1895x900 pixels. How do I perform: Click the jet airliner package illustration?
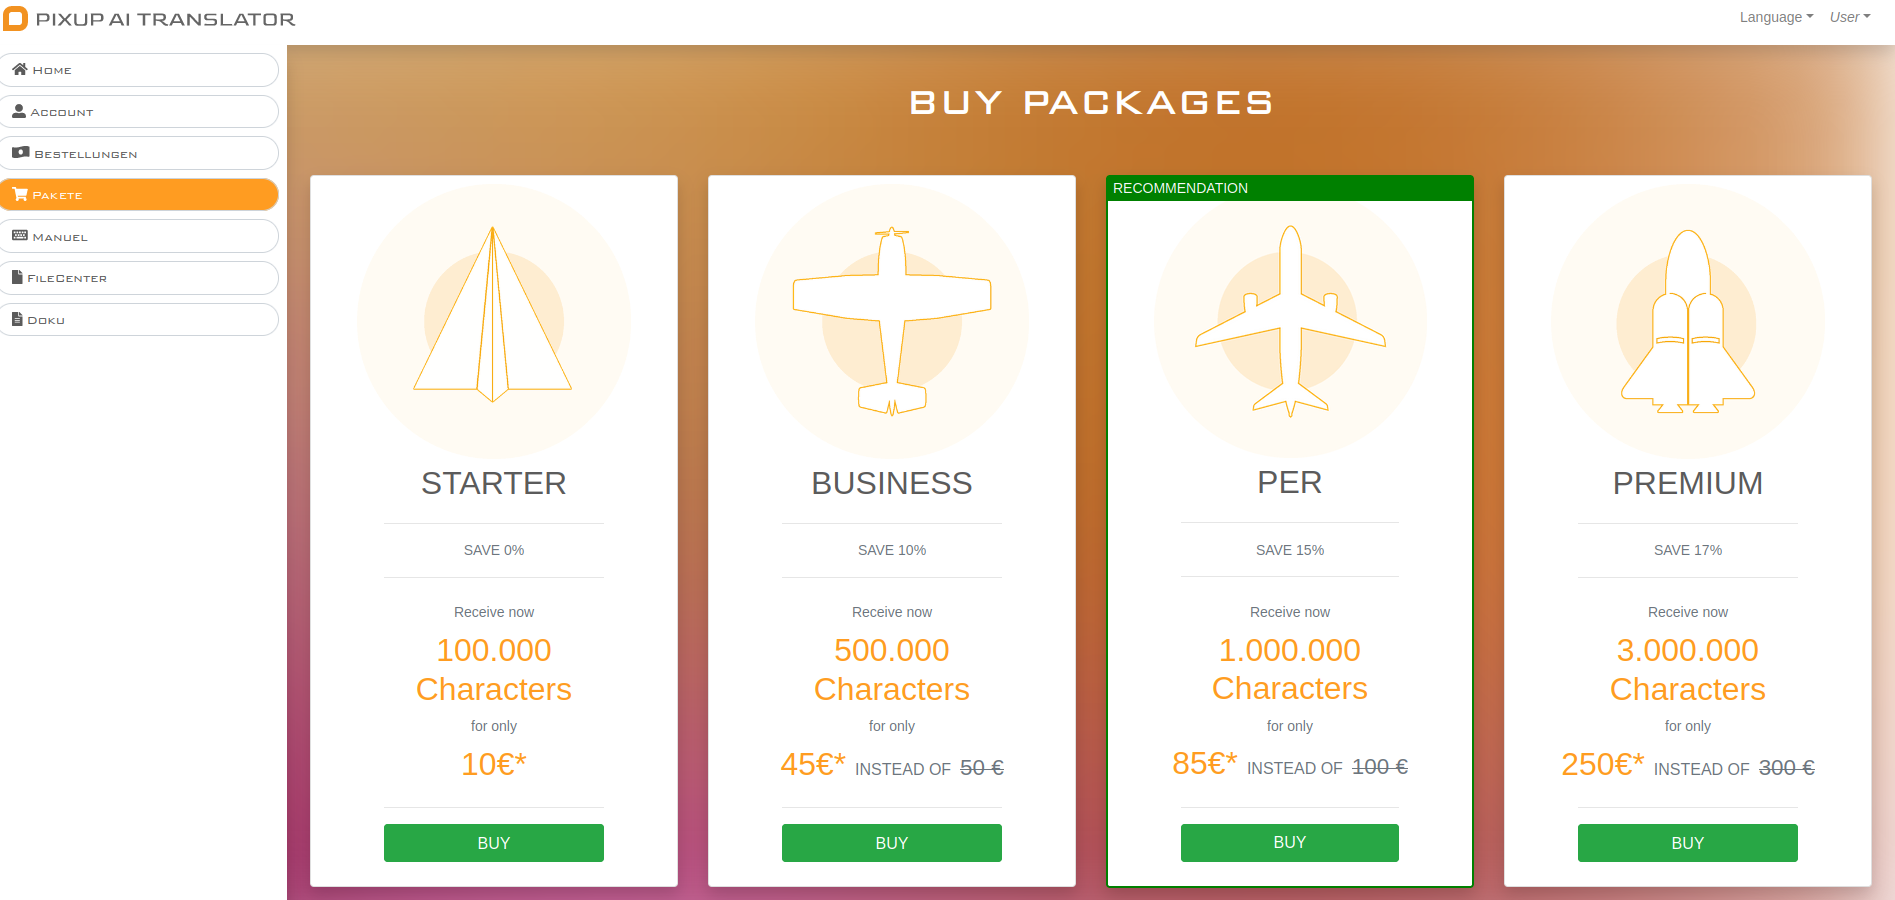coord(1290,320)
